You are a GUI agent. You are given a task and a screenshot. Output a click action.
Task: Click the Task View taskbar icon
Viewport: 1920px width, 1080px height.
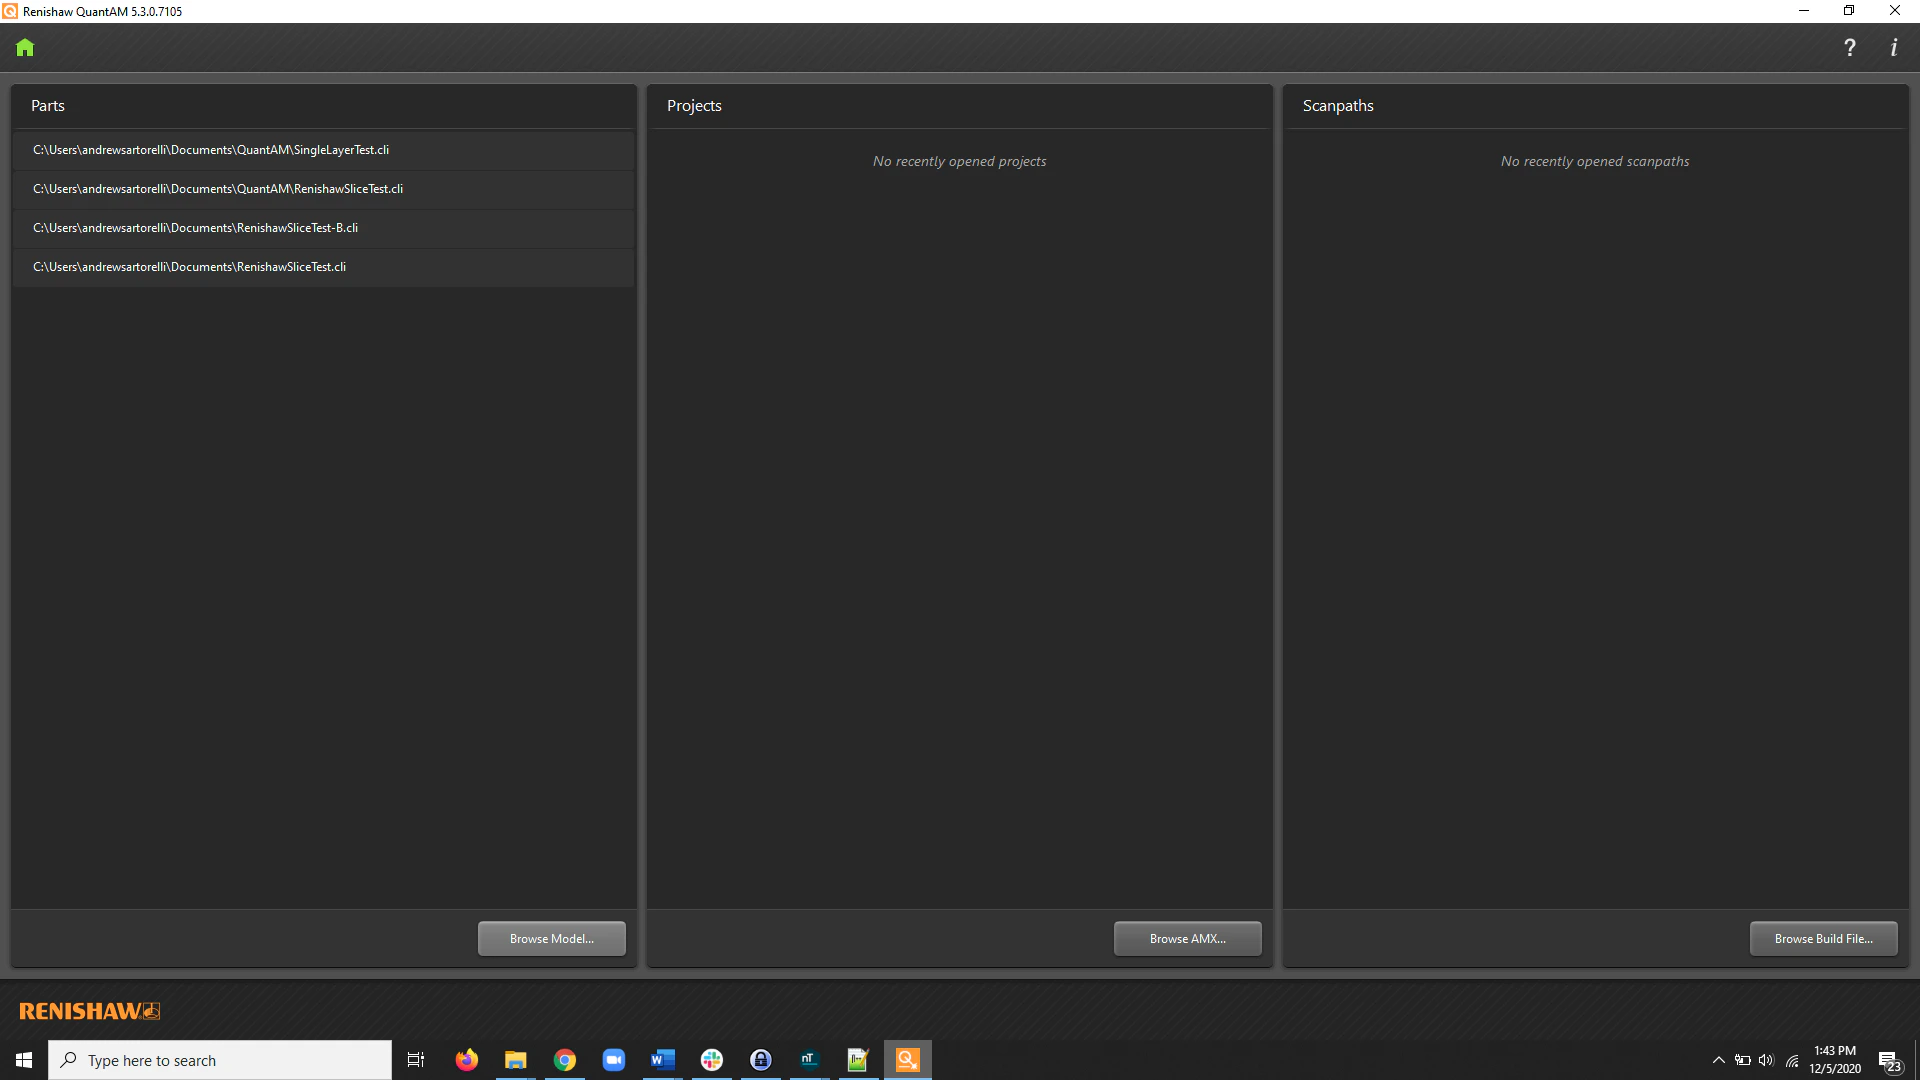pyautogui.click(x=416, y=1060)
